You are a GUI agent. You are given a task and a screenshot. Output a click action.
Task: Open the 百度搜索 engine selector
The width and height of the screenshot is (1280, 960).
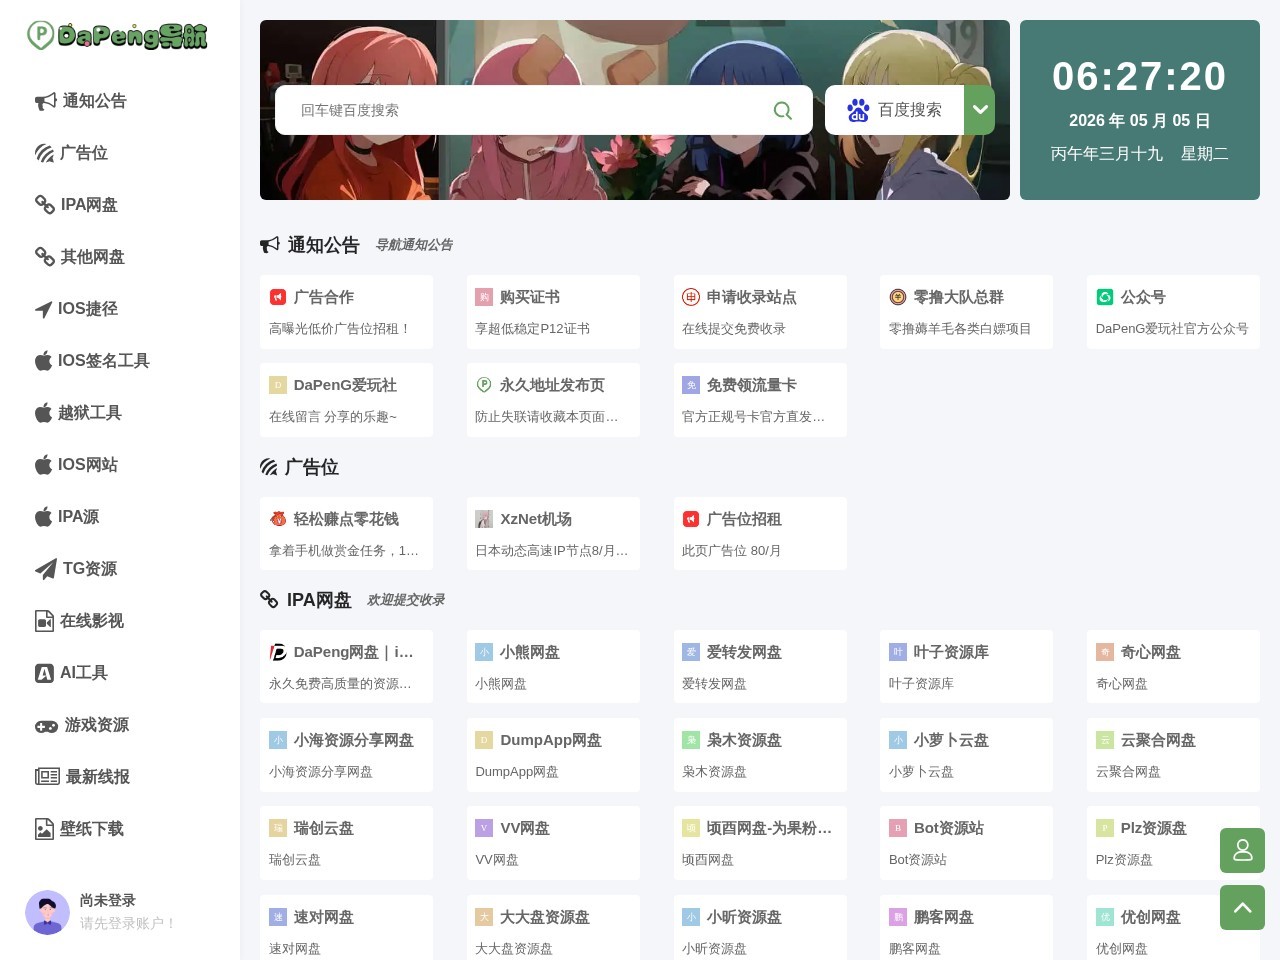[x=895, y=110]
